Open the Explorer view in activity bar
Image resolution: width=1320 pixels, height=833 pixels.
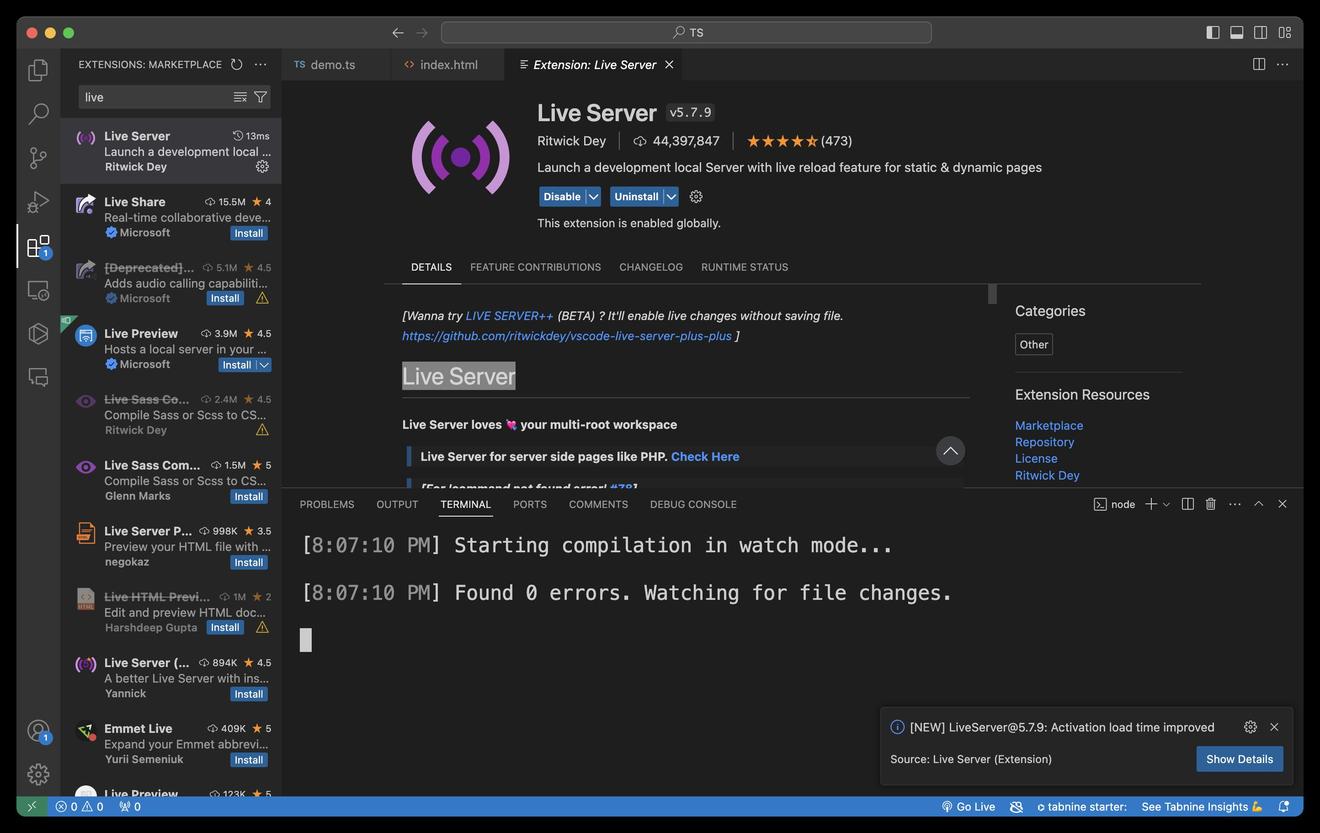click(38, 70)
